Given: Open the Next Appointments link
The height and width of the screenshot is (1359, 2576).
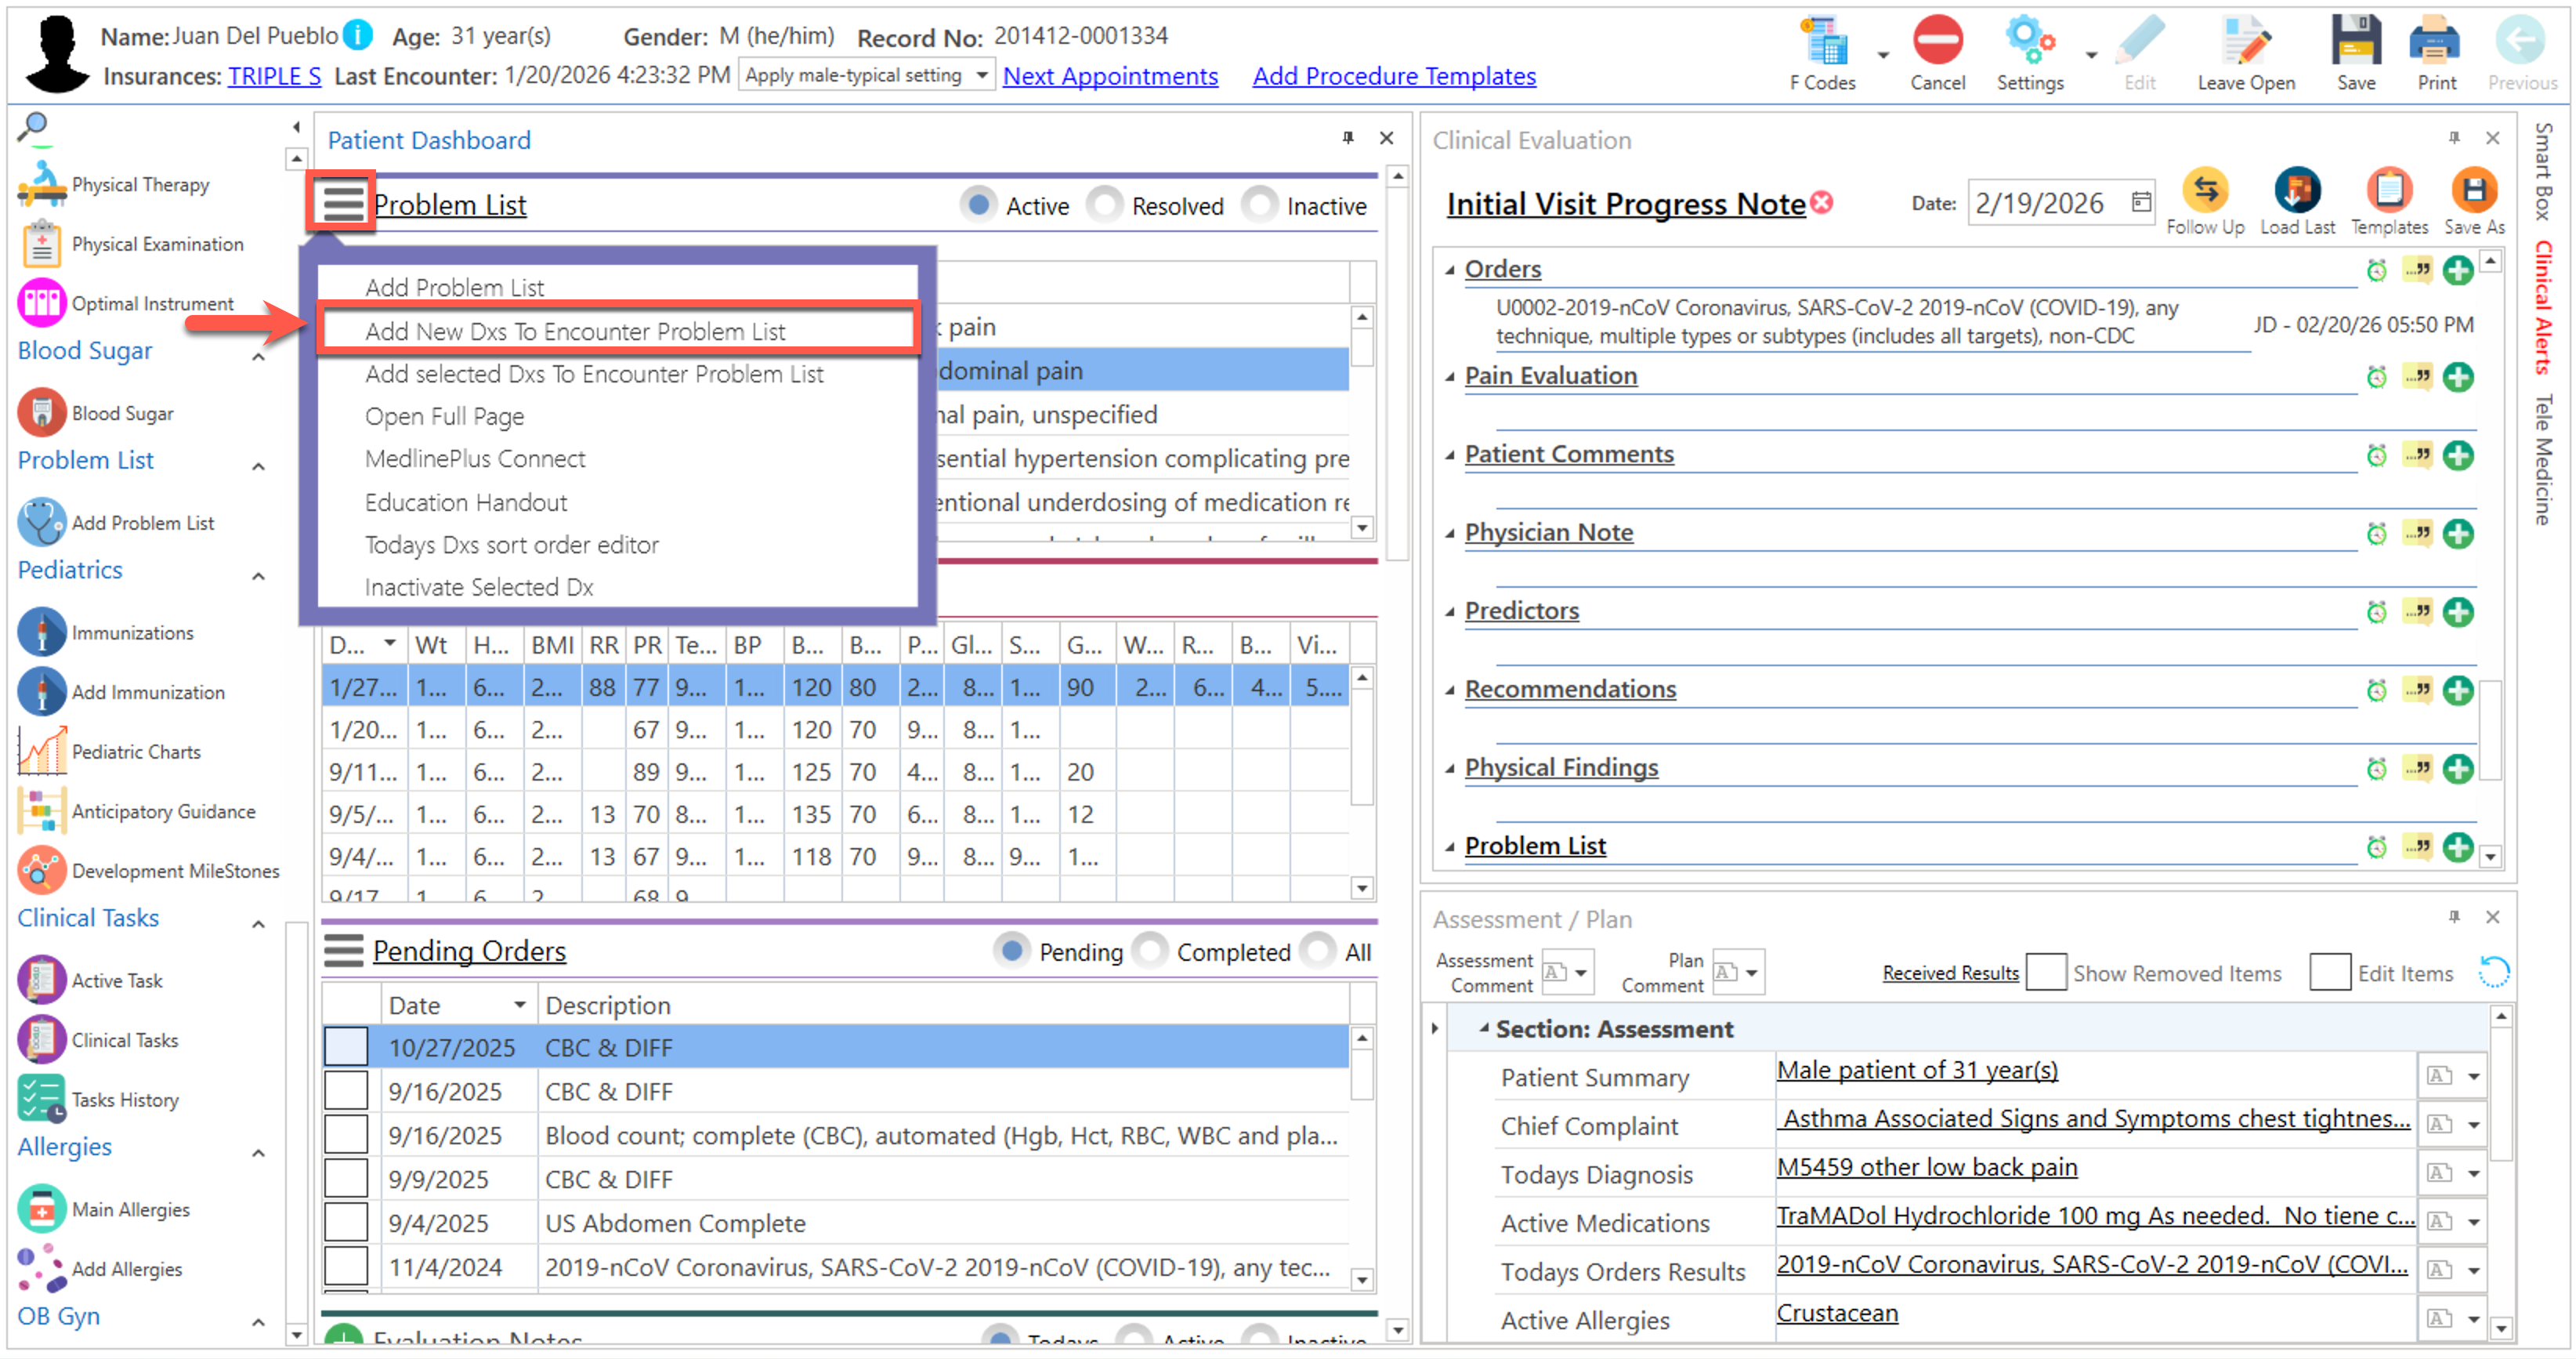Looking at the screenshot, I should click(1110, 76).
